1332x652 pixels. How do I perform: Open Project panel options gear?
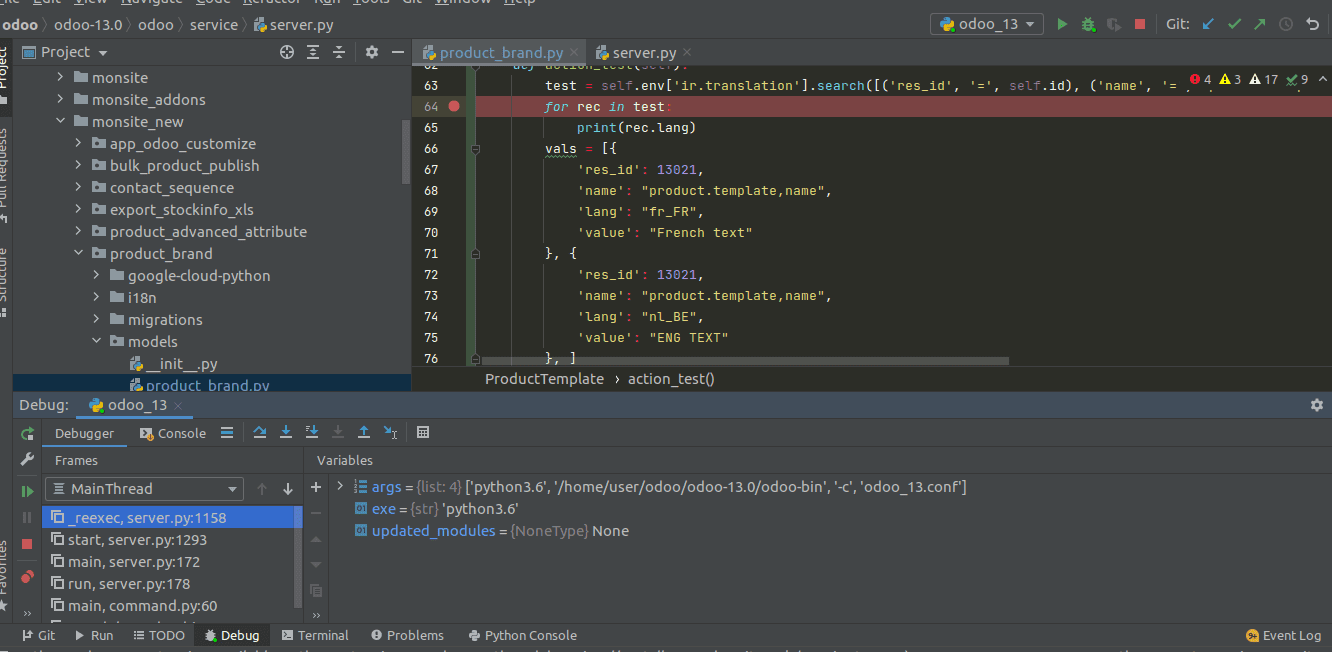(372, 52)
